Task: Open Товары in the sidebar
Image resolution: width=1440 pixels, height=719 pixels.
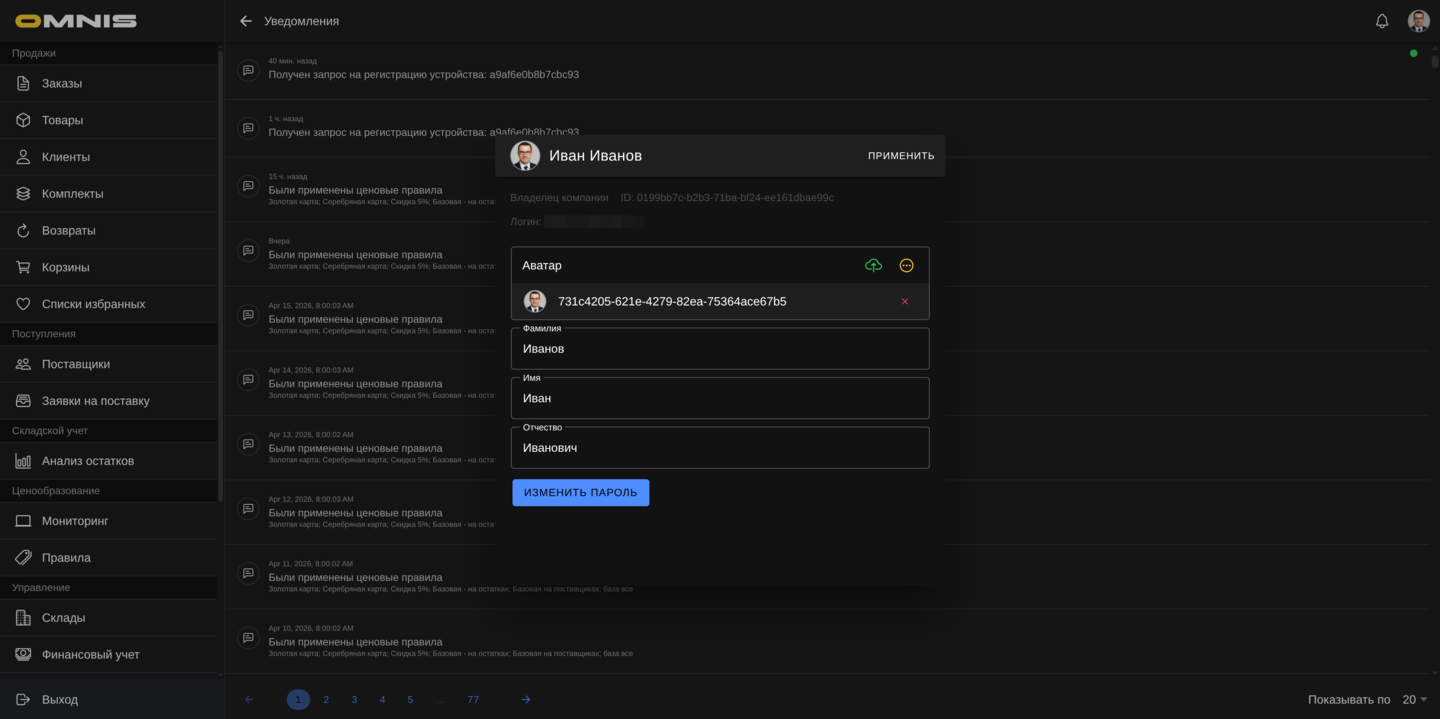Action: click(62, 120)
